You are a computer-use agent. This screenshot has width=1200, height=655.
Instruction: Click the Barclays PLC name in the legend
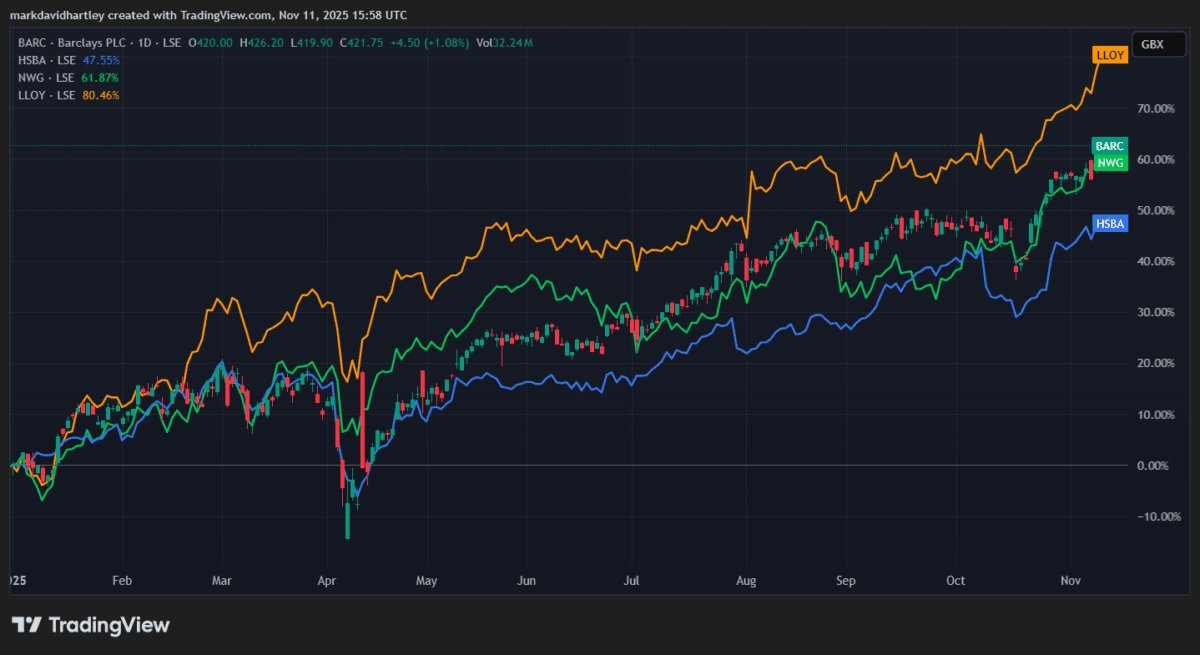[x=93, y=43]
